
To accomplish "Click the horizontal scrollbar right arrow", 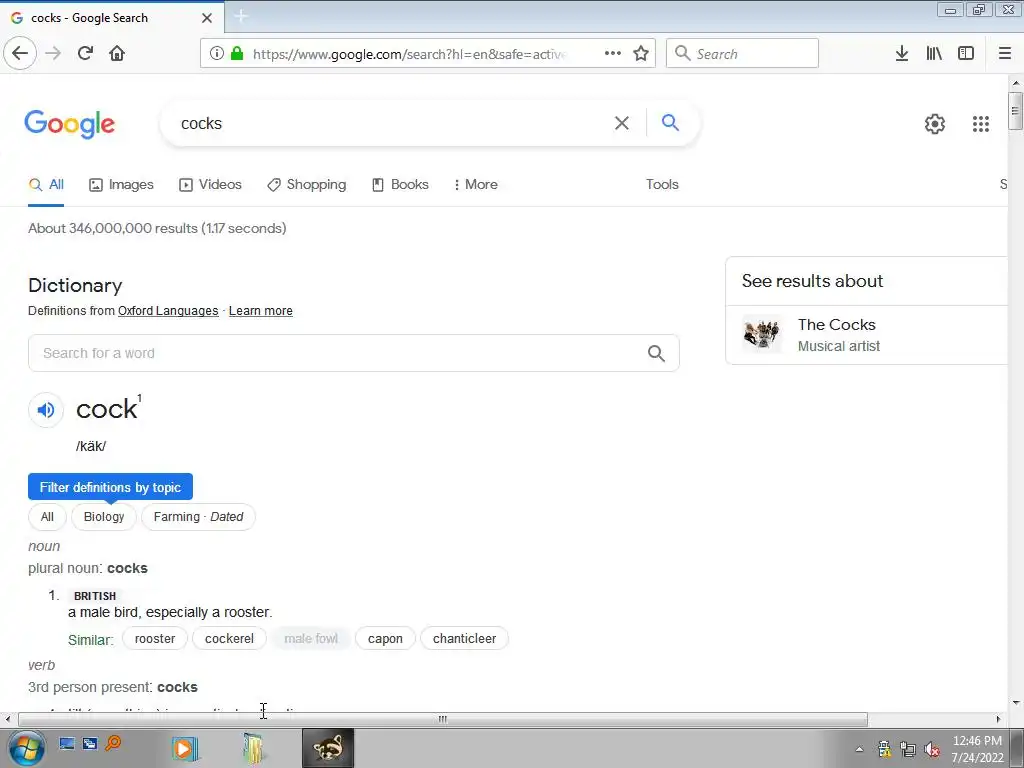I will pos(998,720).
